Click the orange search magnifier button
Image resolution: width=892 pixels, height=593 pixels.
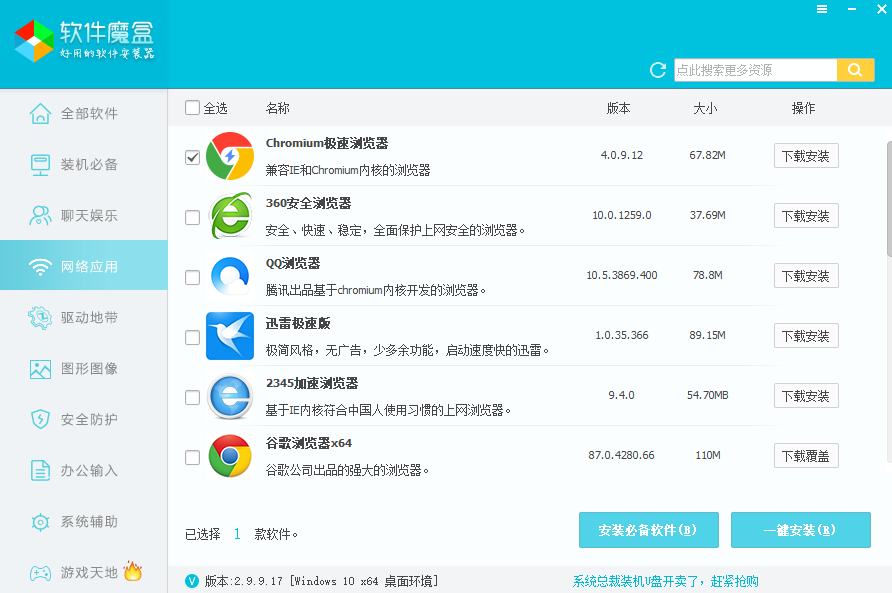tap(855, 70)
